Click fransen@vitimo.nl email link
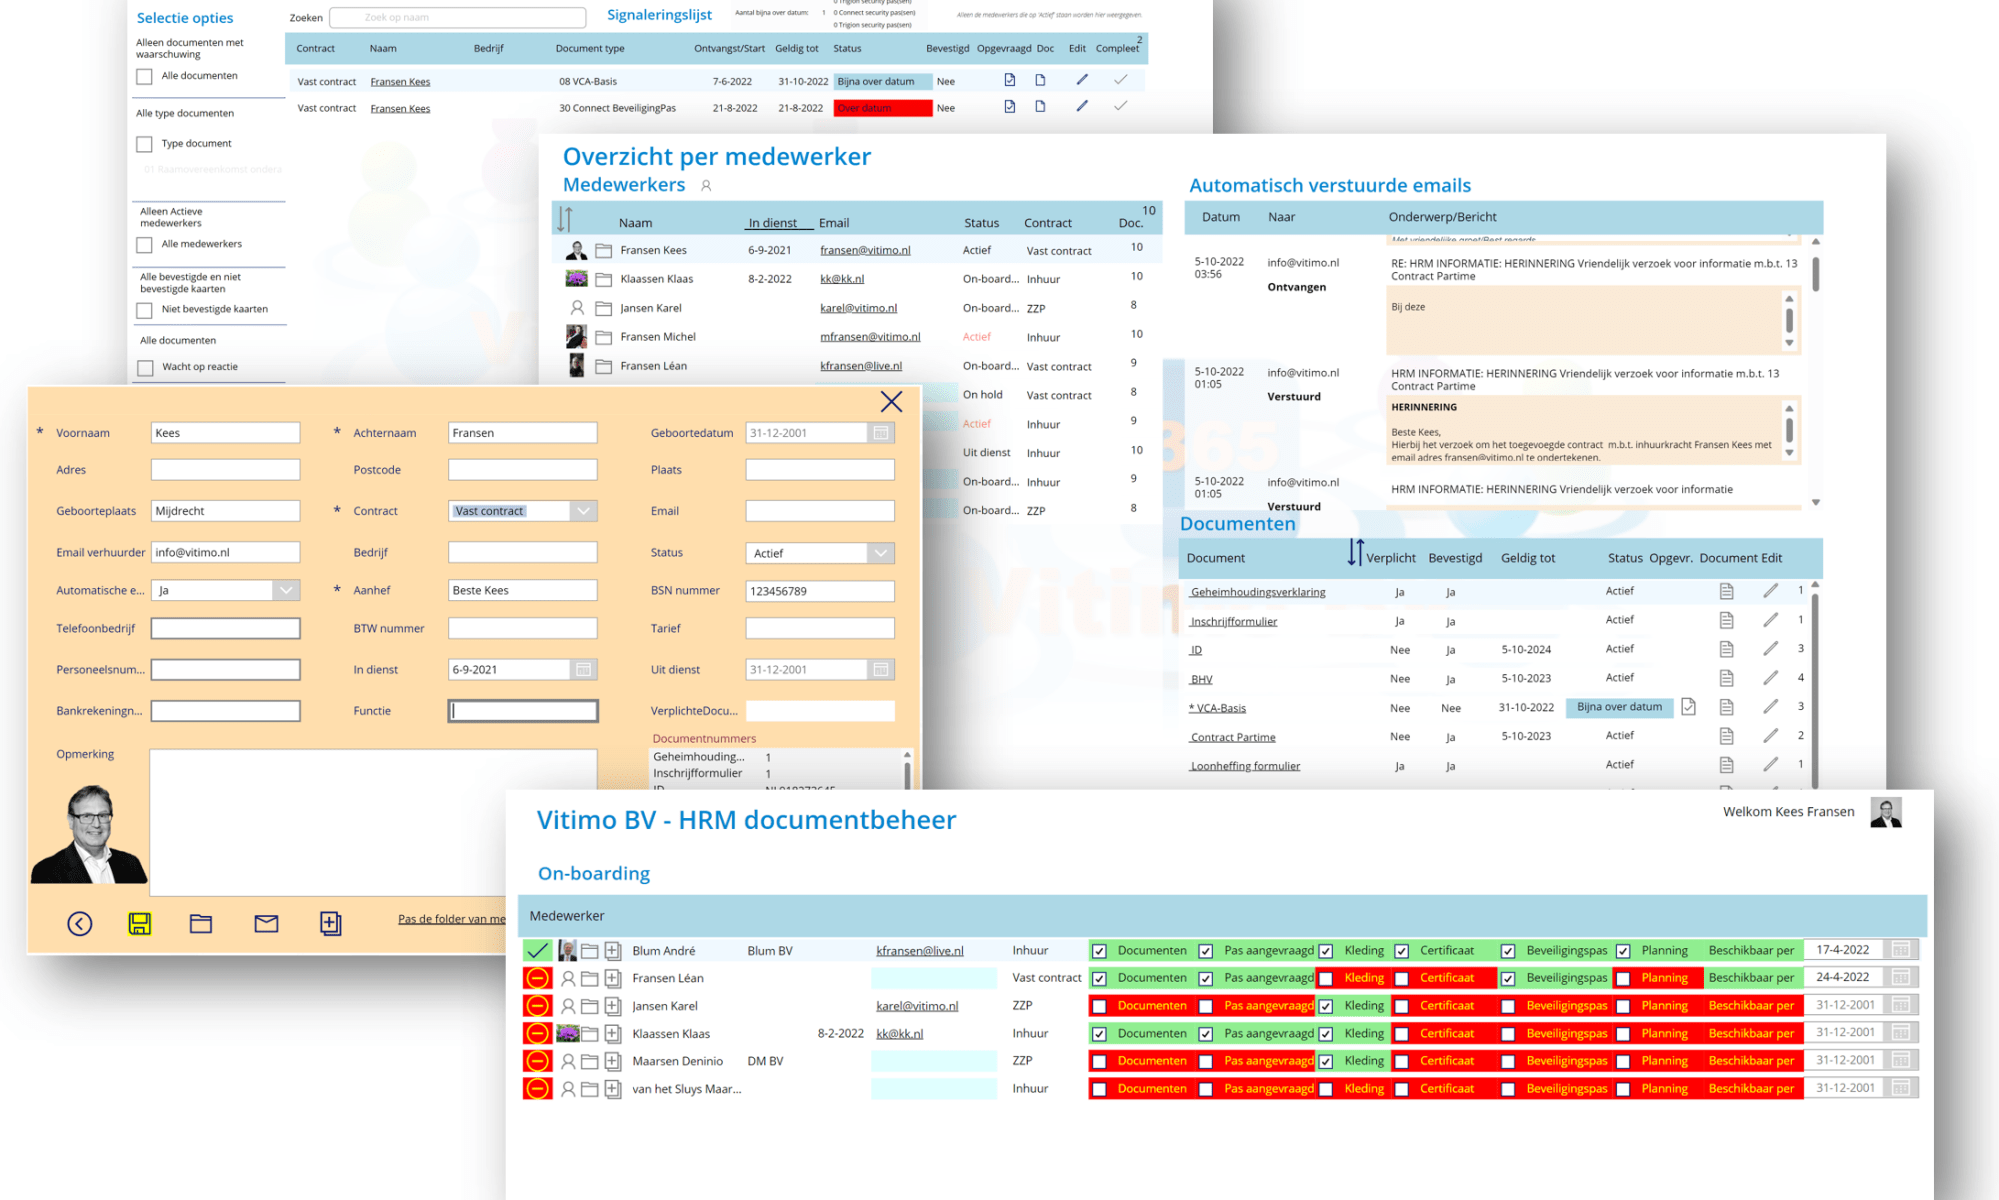 pyautogui.click(x=865, y=250)
